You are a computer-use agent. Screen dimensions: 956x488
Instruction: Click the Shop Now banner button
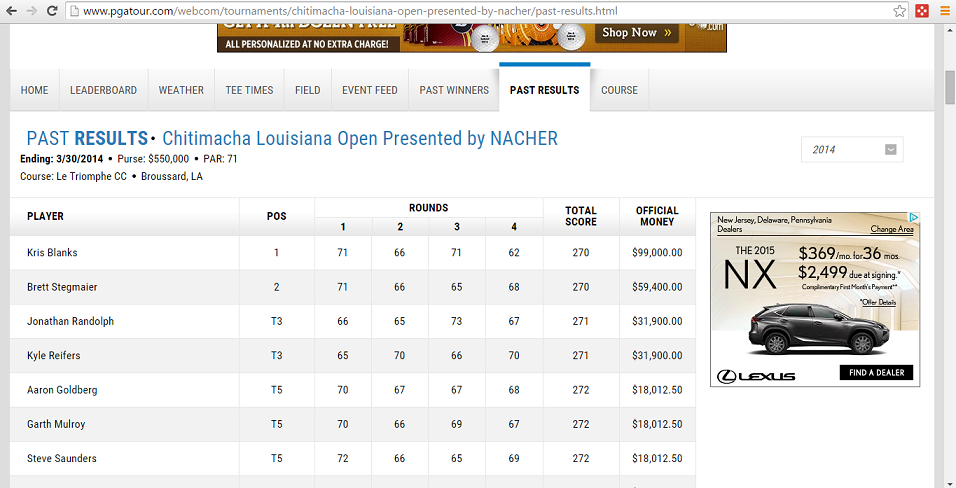(637, 33)
